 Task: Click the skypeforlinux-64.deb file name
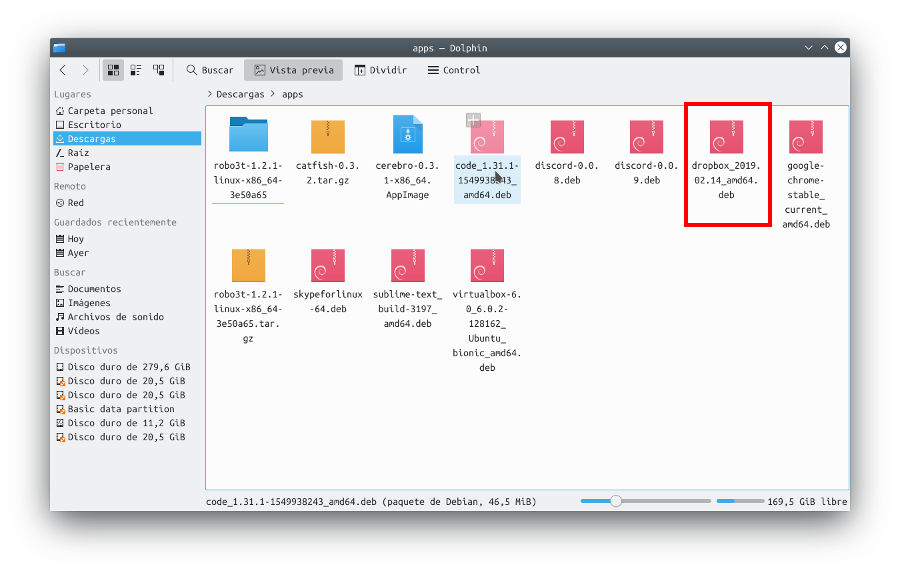coord(328,301)
